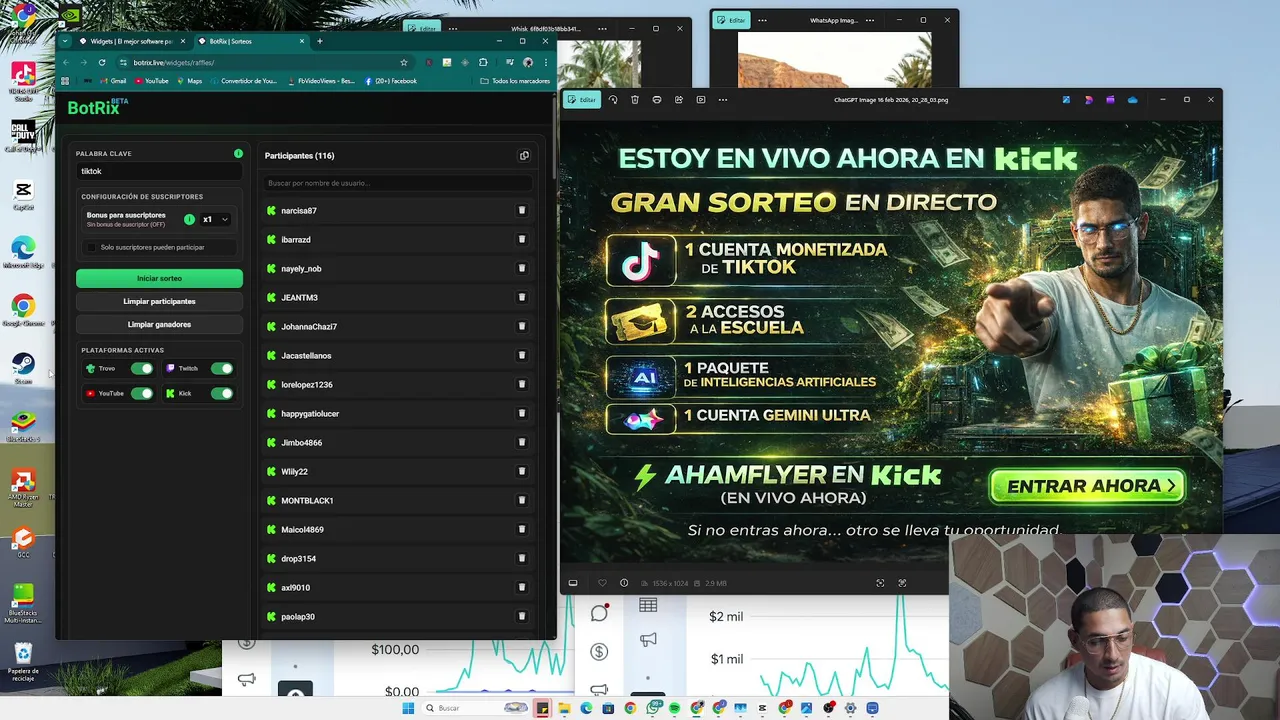The image size is (1280, 720).
Task: Toggle Twitch platform switch
Action: click(222, 369)
